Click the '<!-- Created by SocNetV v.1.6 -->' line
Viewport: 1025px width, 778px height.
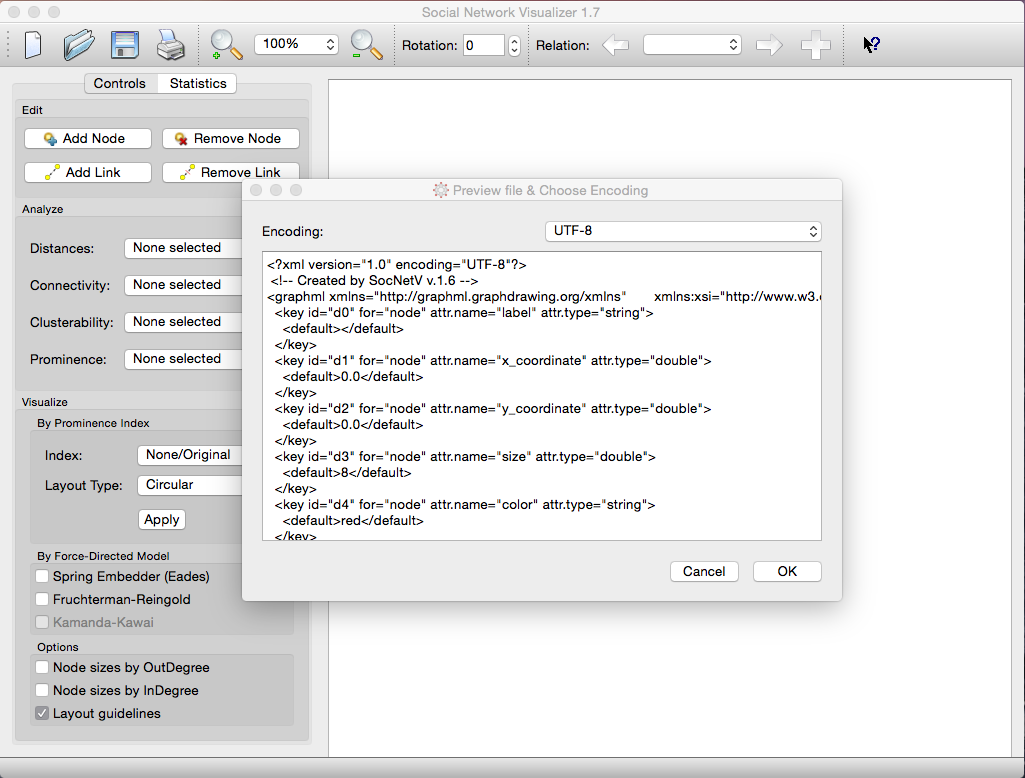point(374,280)
